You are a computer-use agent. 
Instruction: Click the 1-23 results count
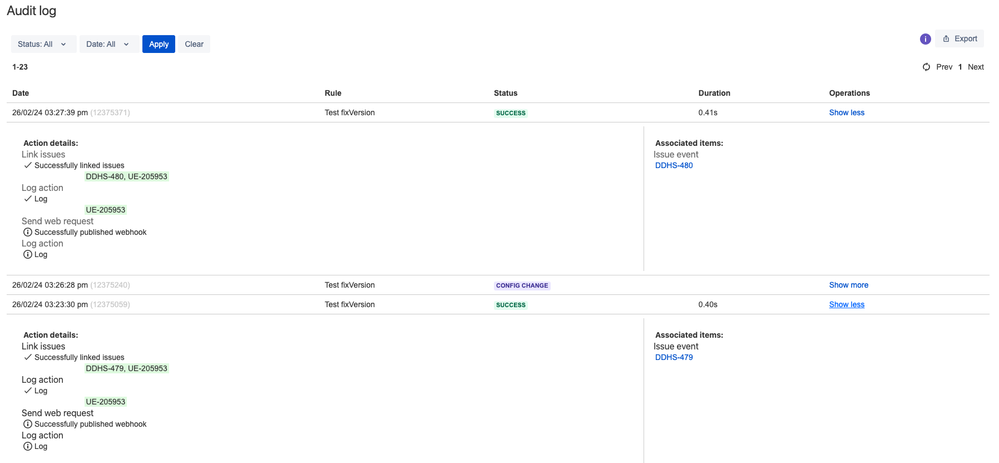(20, 66)
